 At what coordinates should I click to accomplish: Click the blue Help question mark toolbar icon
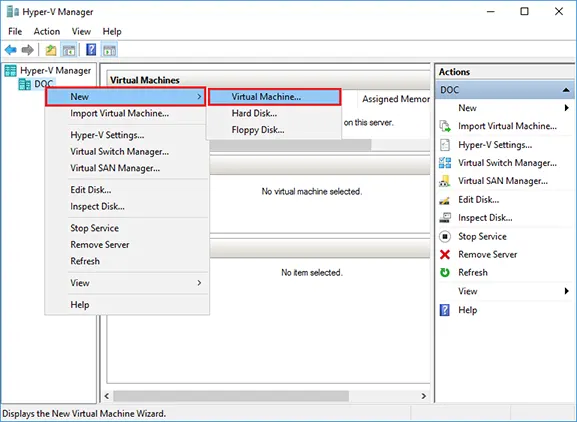point(91,50)
